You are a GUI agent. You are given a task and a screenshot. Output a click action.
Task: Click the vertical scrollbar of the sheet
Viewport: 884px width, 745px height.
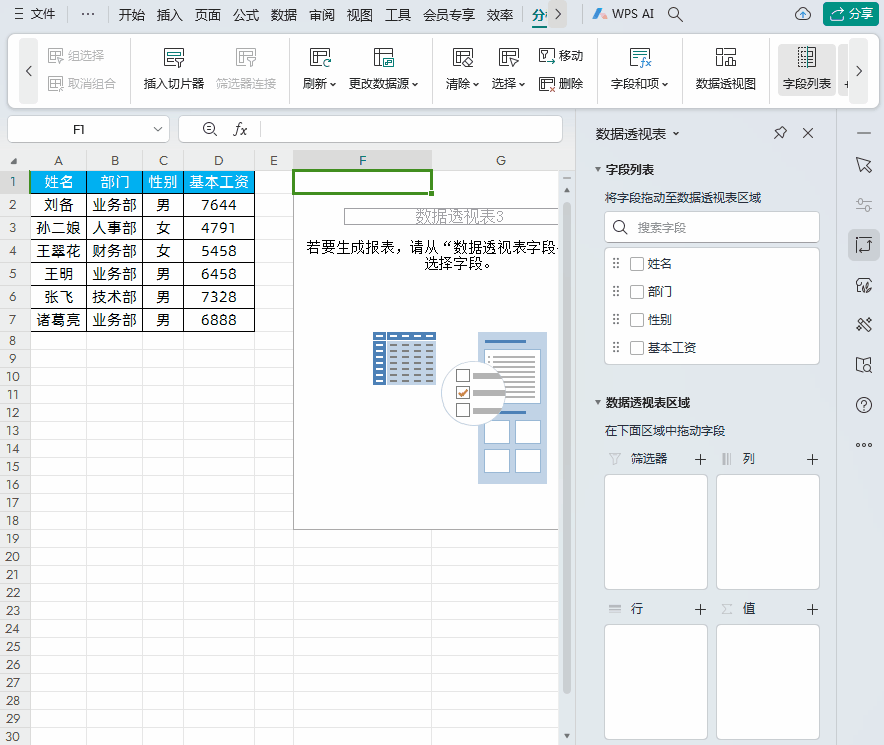[567, 440]
